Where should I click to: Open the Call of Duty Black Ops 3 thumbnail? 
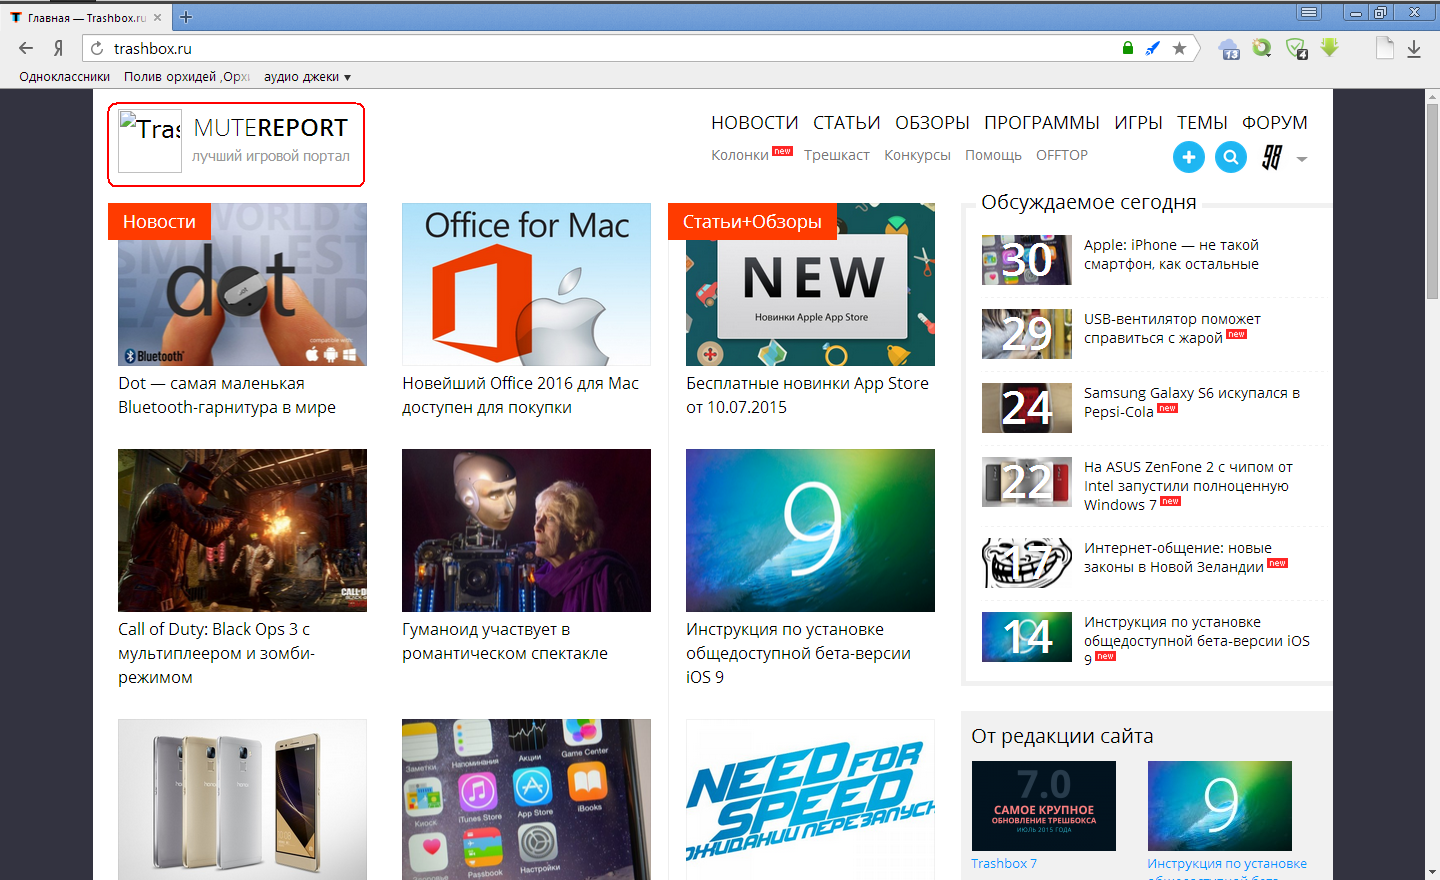coord(242,530)
